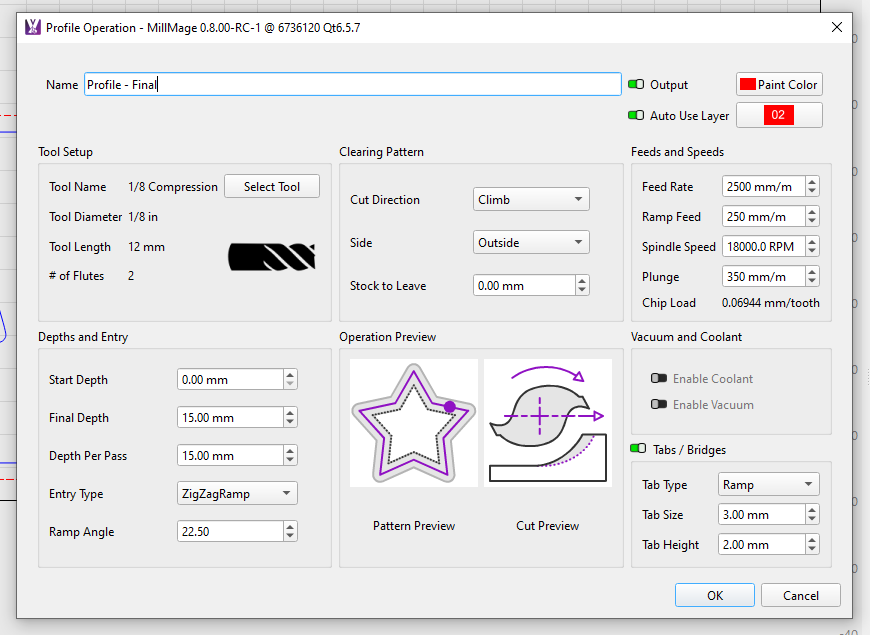Screen dimensions: 870x635
Task: Decrease Start Depth with down arrow
Action: click(290, 385)
